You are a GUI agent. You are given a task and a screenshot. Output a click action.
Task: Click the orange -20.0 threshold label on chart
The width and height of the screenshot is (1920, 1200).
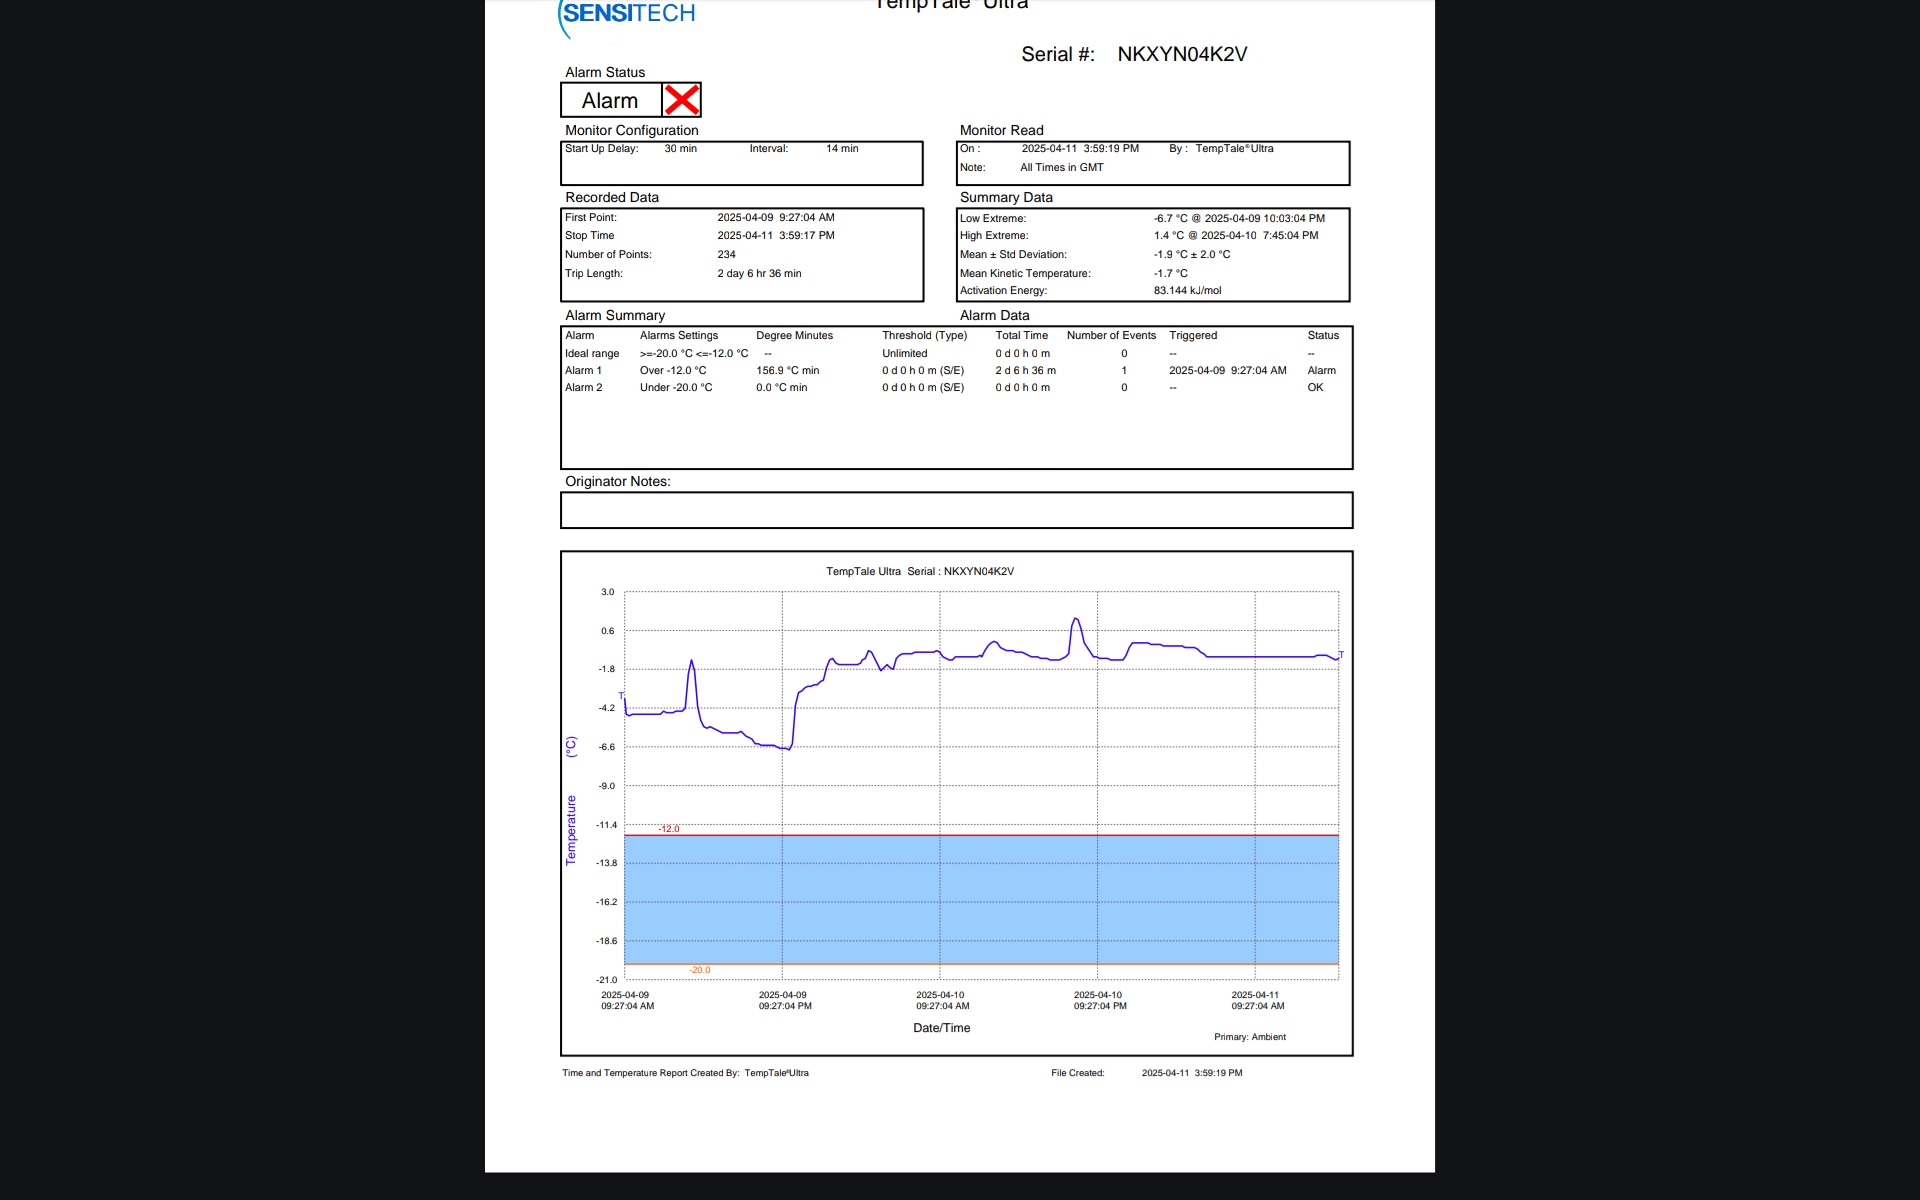700,970
